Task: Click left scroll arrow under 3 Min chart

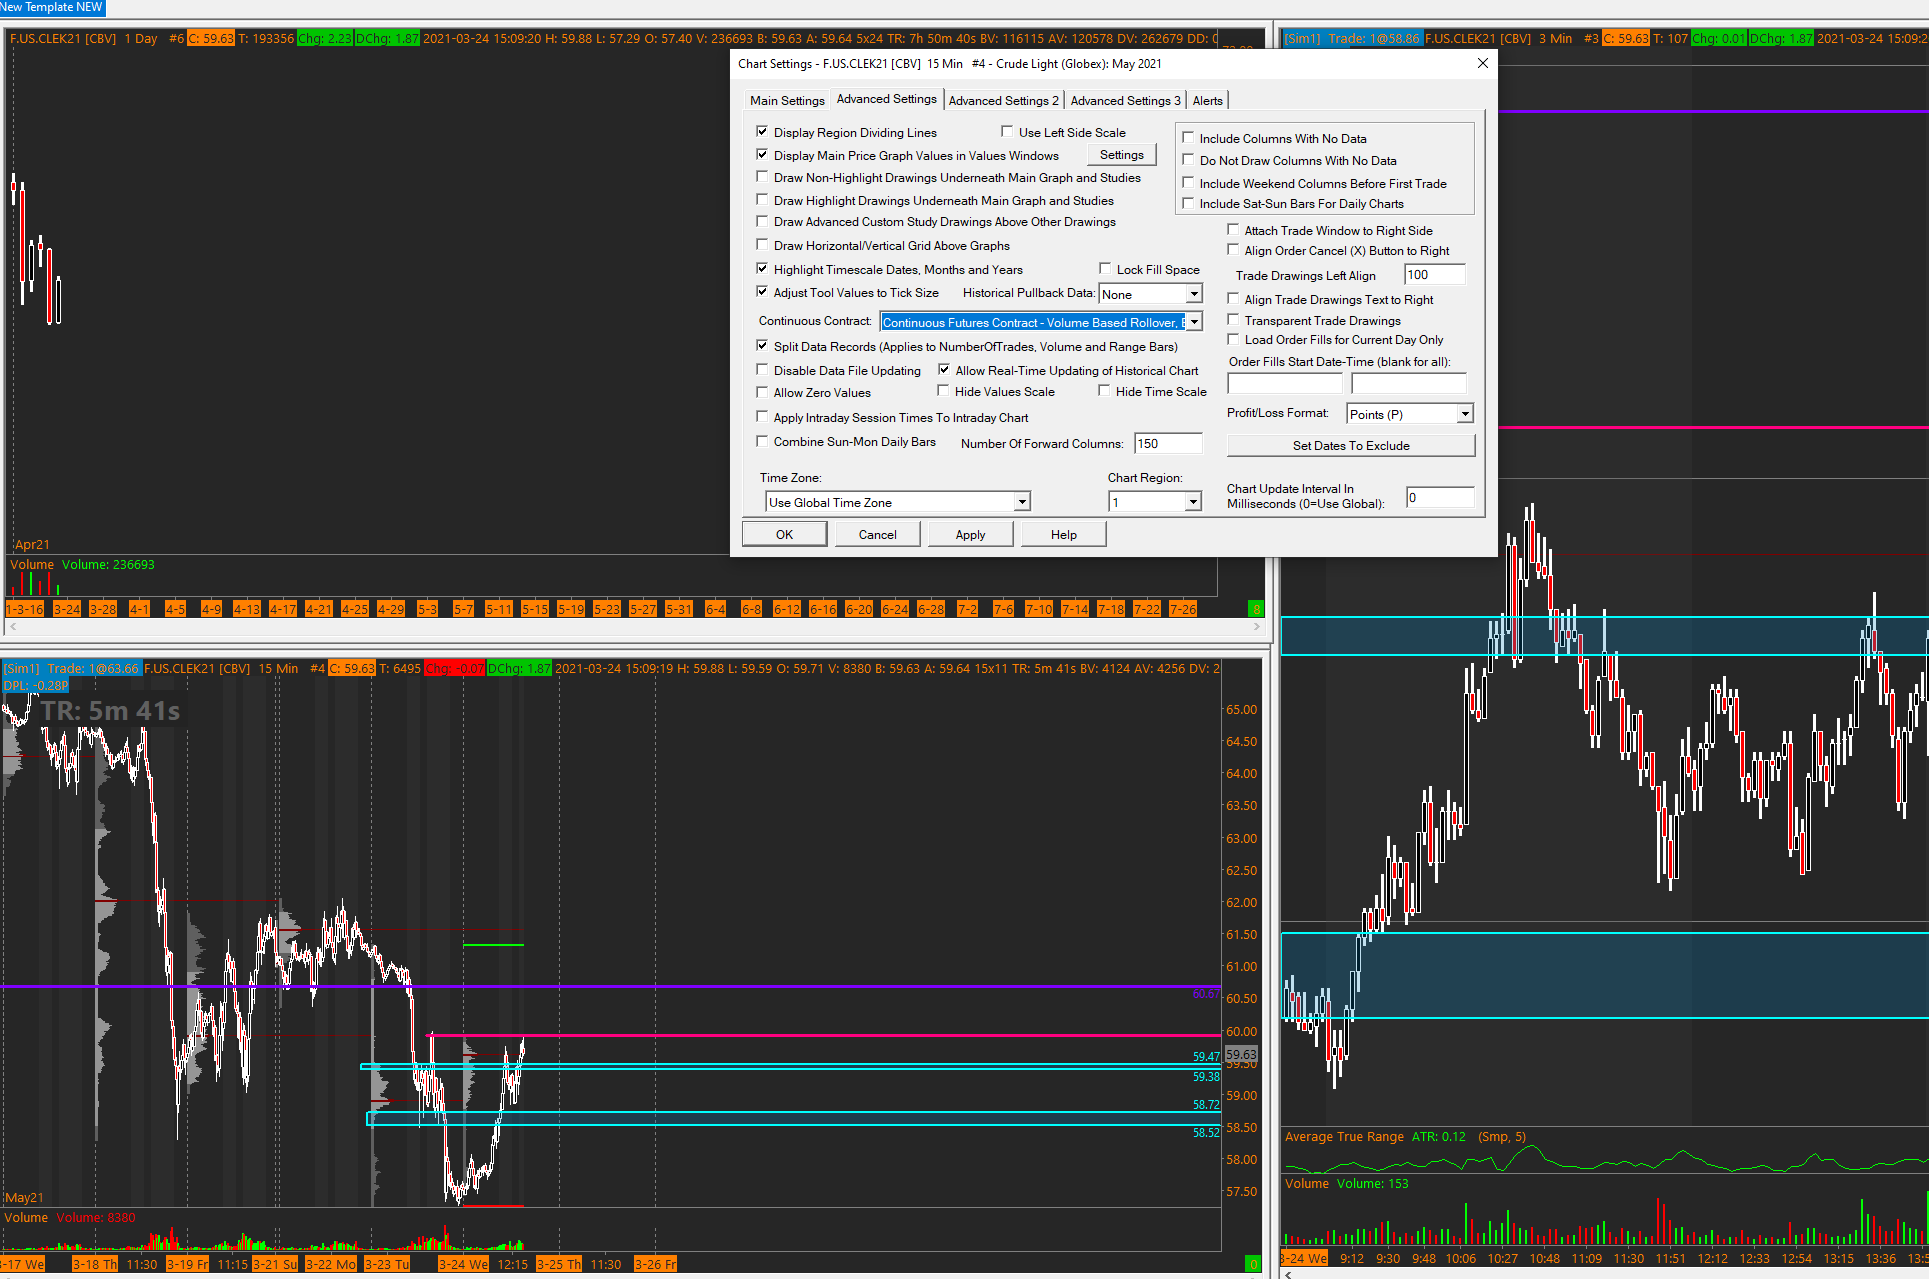Action: tap(1288, 1274)
